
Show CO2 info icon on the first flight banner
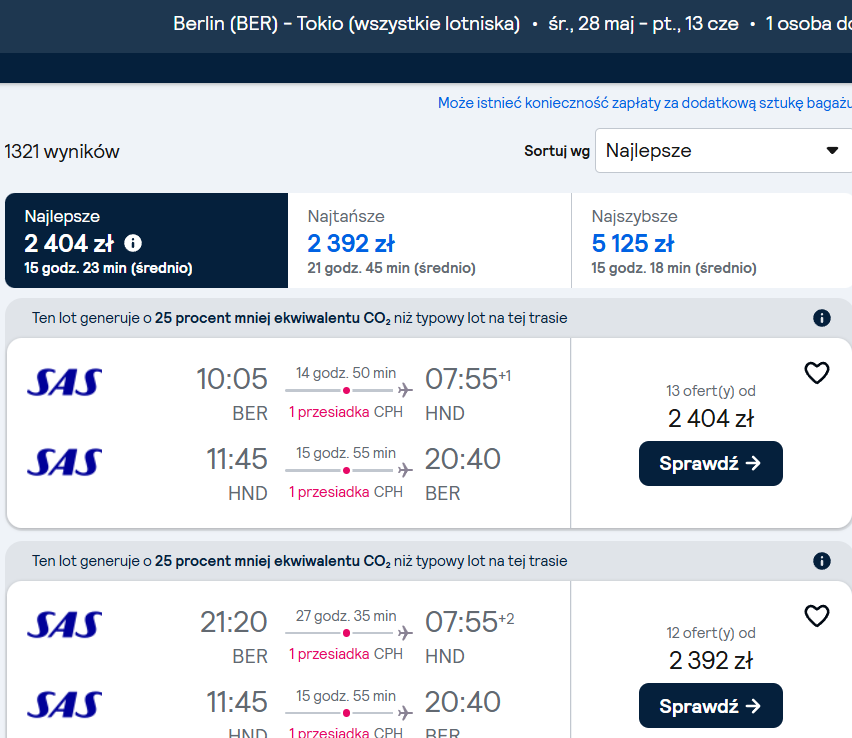pos(822,318)
